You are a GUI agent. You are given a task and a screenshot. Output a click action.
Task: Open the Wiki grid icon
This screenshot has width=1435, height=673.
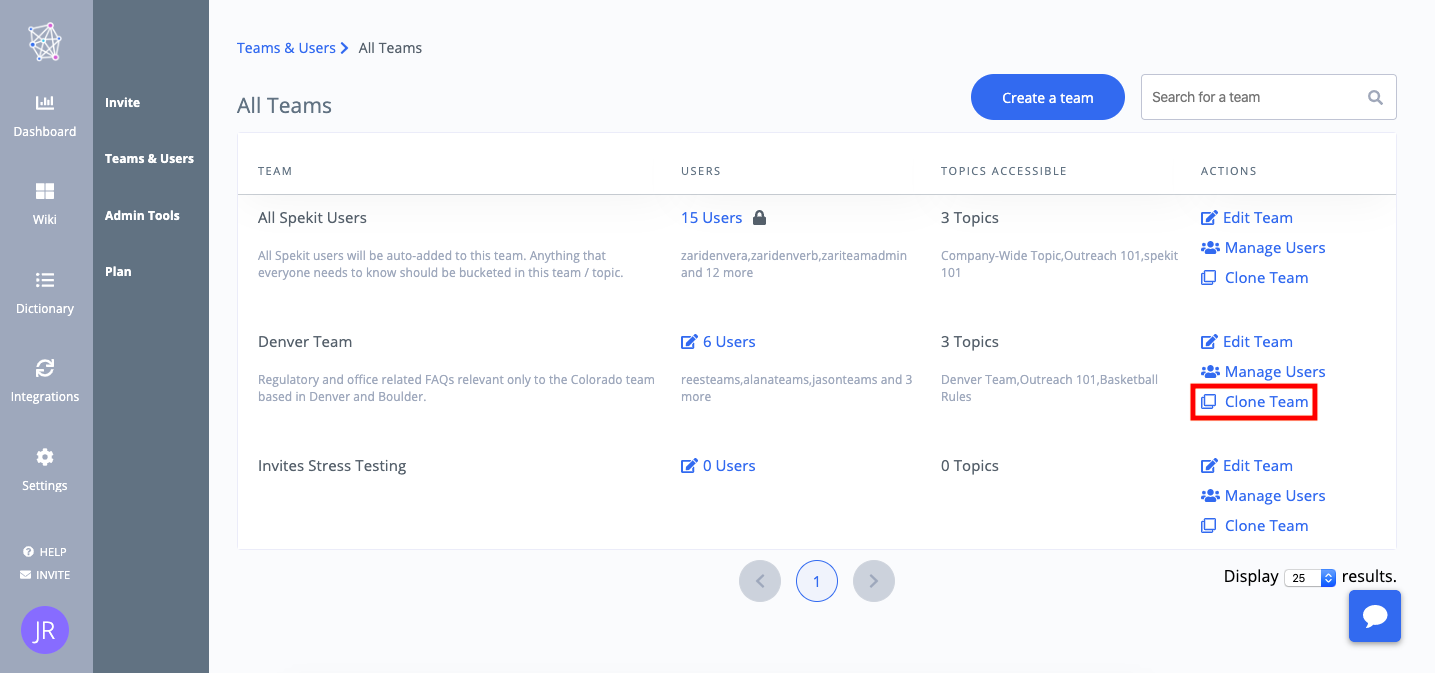[x=45, y=191]
